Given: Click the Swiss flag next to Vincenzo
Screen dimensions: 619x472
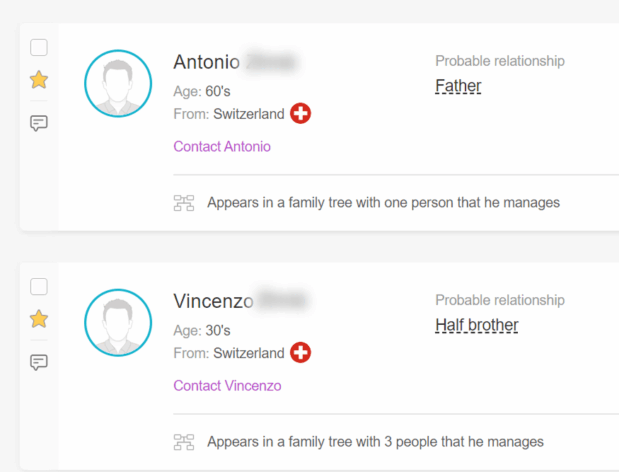Looking at the screenshot, I should click(300, 352).
